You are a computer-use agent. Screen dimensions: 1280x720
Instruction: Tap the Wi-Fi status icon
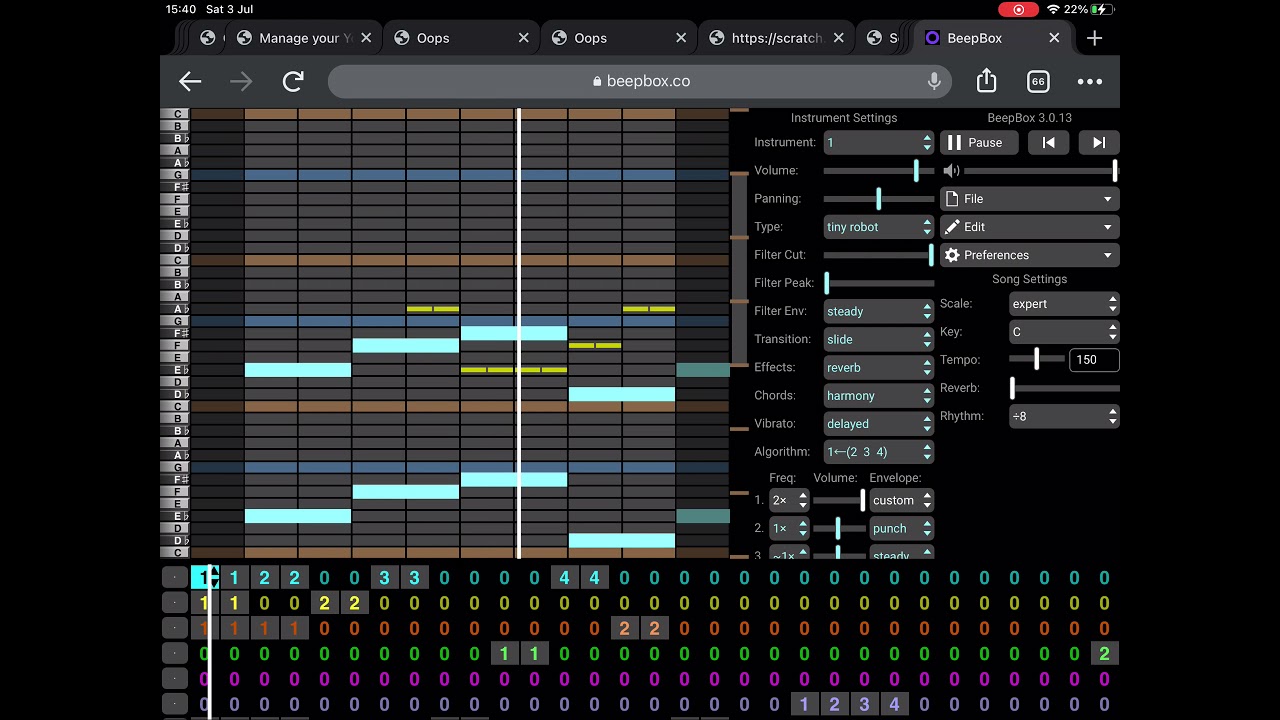1052,9
